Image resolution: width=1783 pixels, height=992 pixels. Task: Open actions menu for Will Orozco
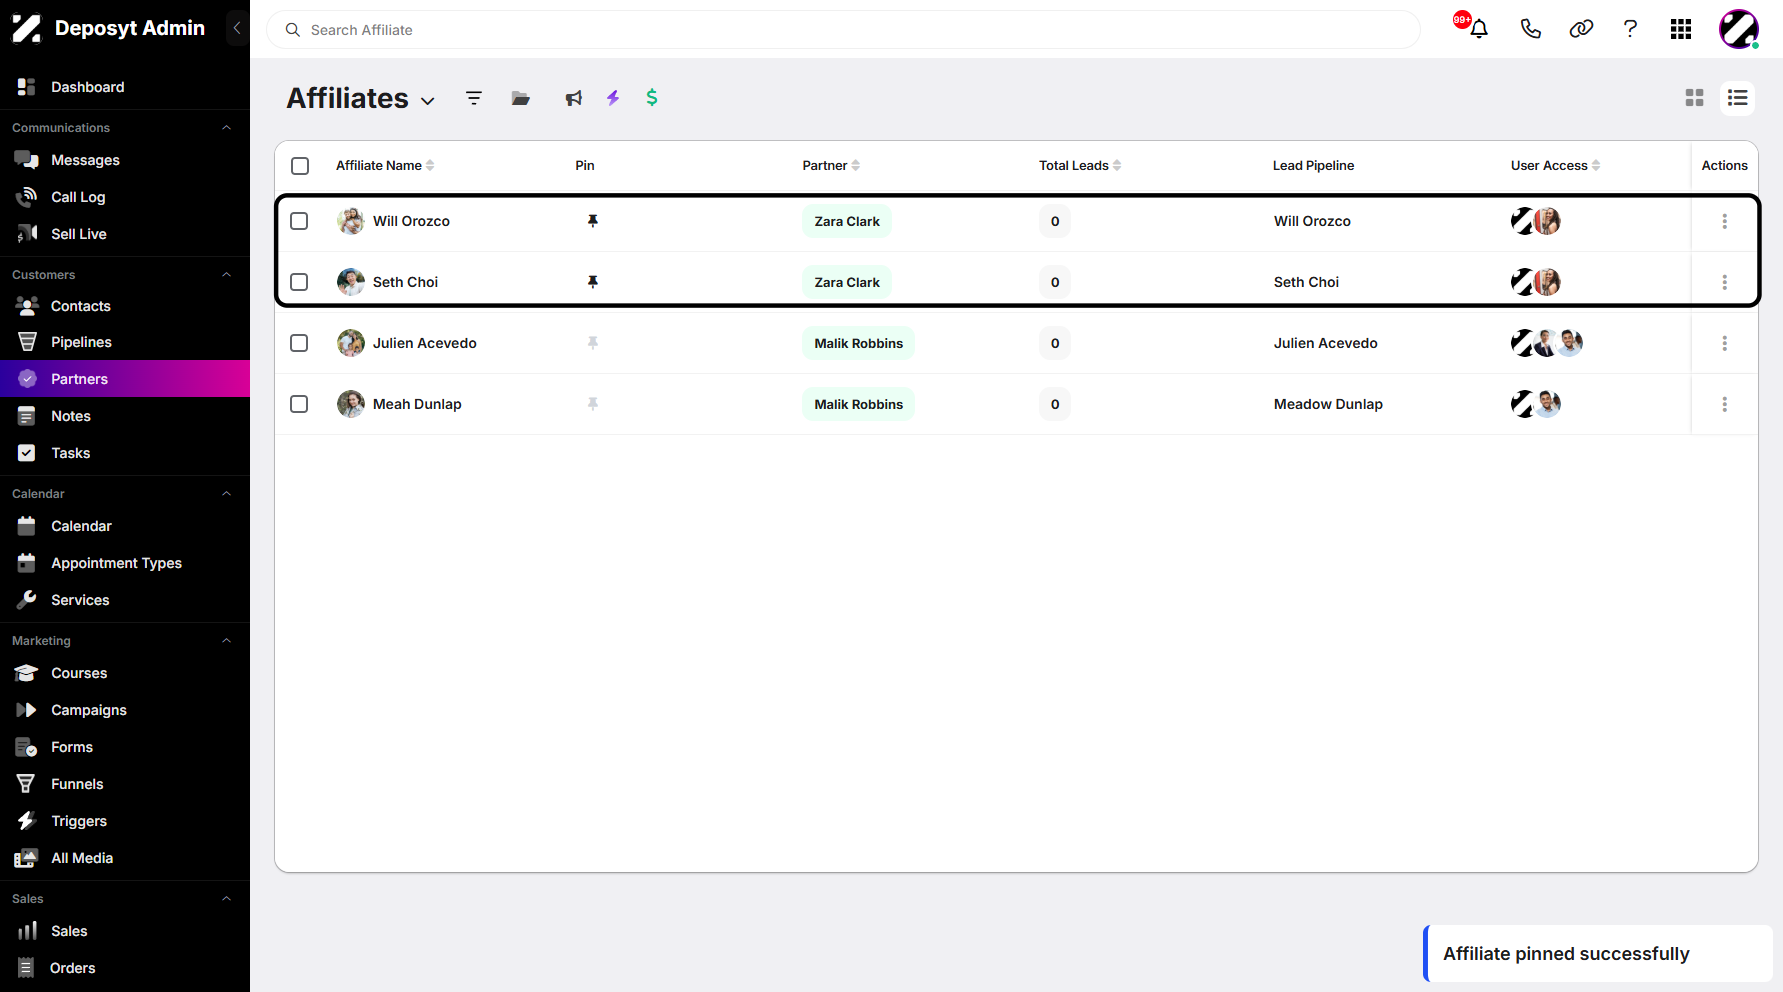tap(1724, 221)
